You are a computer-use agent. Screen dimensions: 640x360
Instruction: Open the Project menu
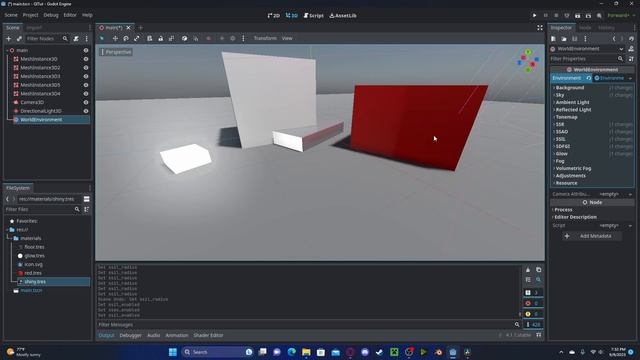pyautogui.click(x=30, y=15)
